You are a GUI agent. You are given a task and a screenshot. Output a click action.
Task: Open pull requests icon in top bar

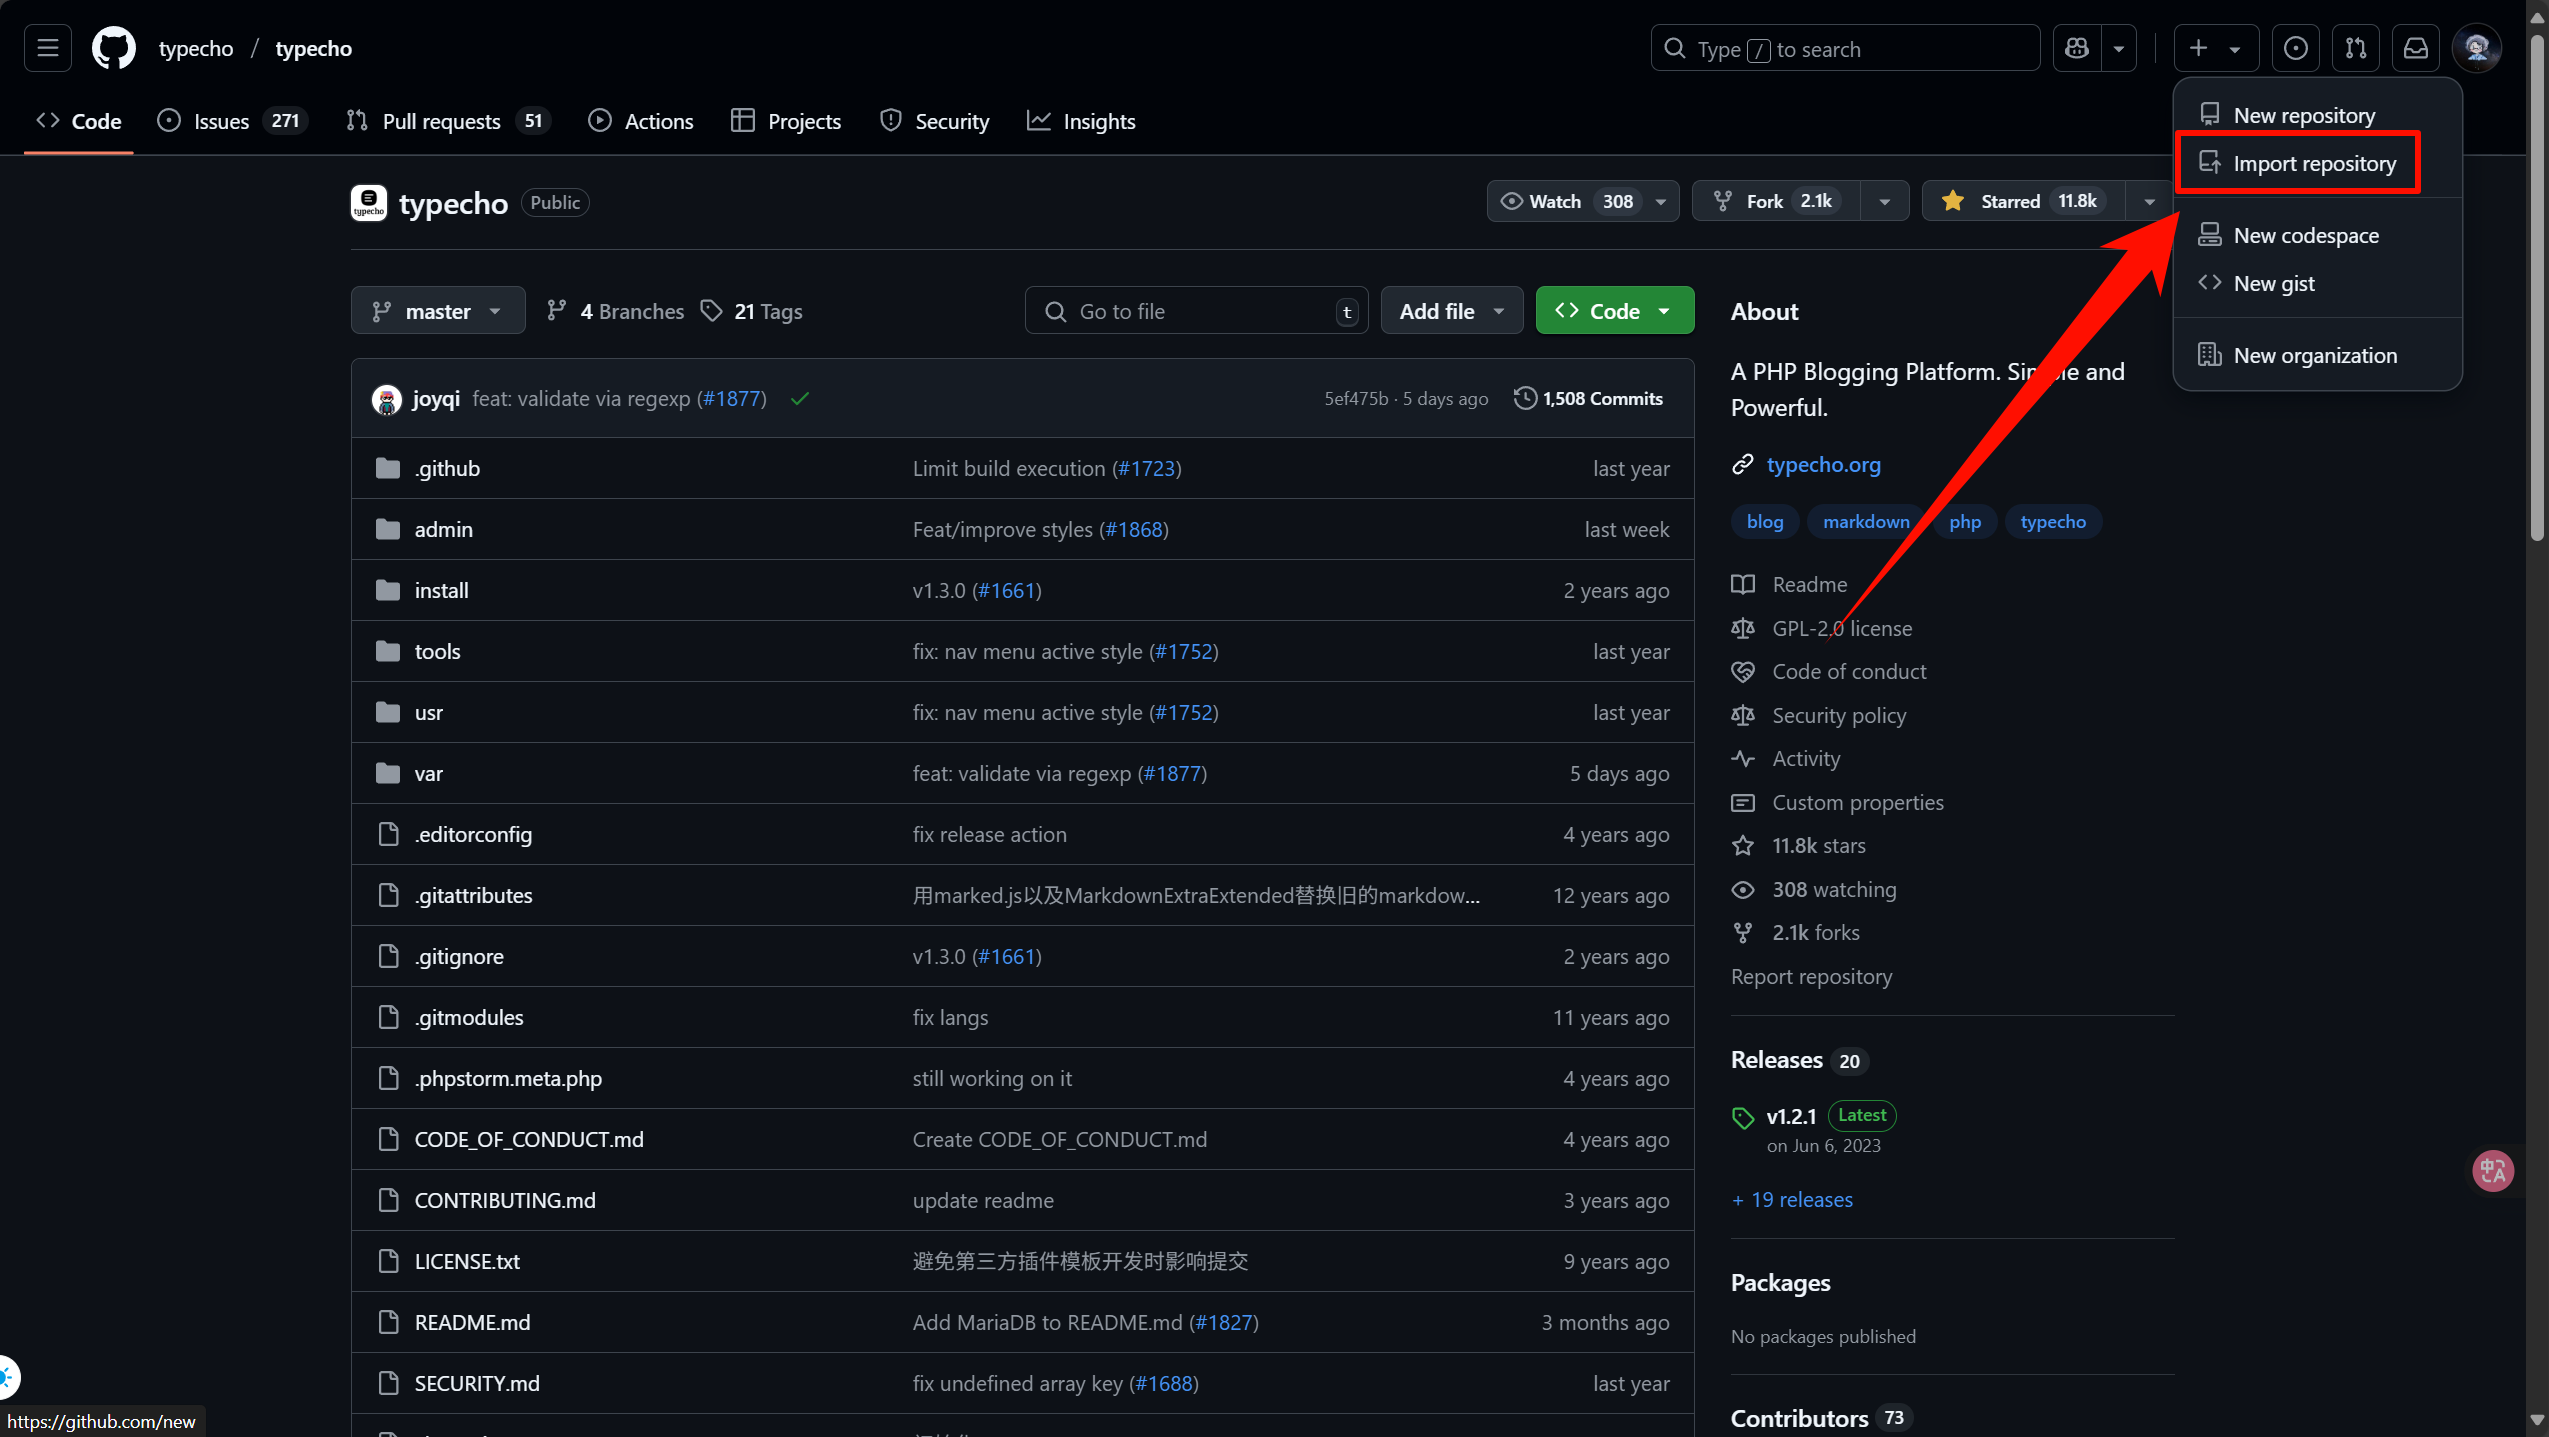(x=2355, y=48)
